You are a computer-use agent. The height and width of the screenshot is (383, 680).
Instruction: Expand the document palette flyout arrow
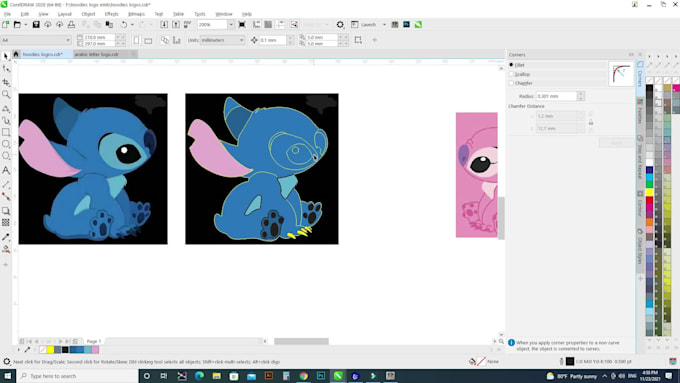(x=19, y=350)
